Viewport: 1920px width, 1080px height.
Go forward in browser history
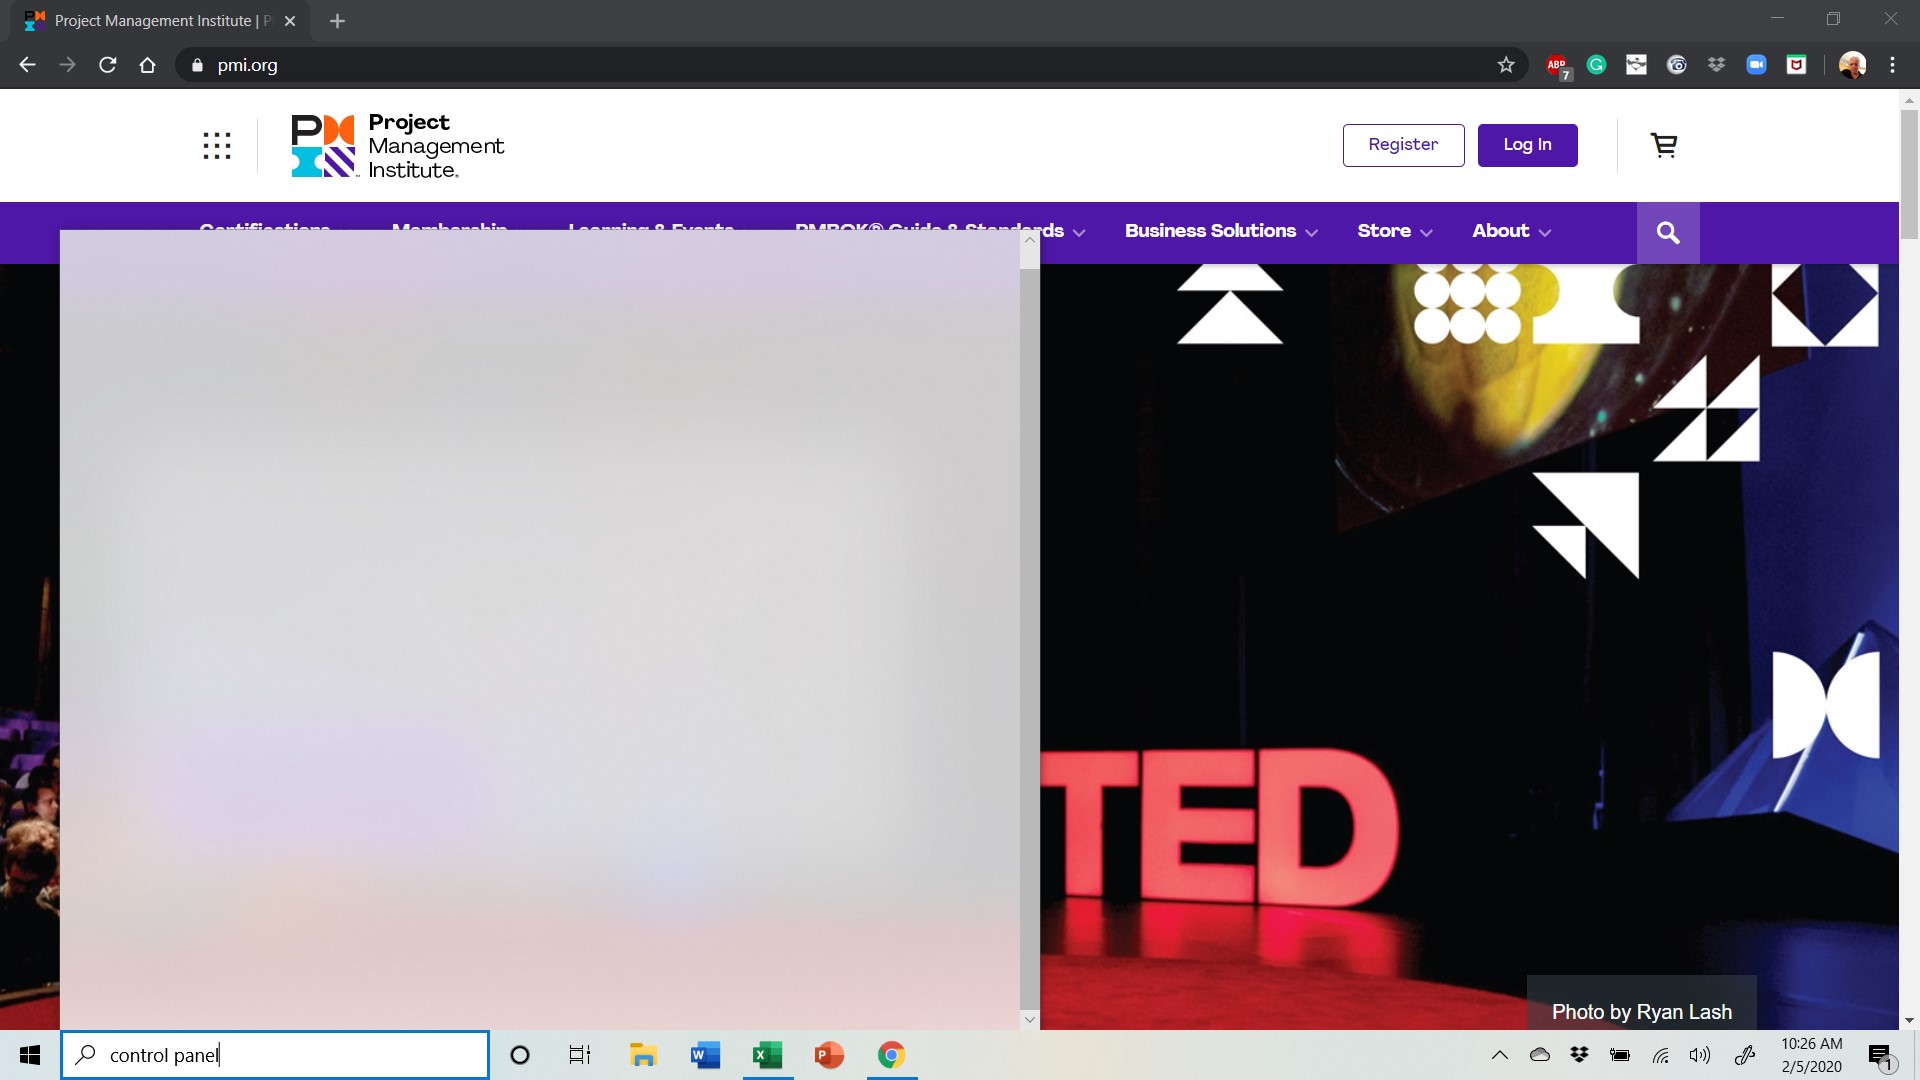coord(67,65)
